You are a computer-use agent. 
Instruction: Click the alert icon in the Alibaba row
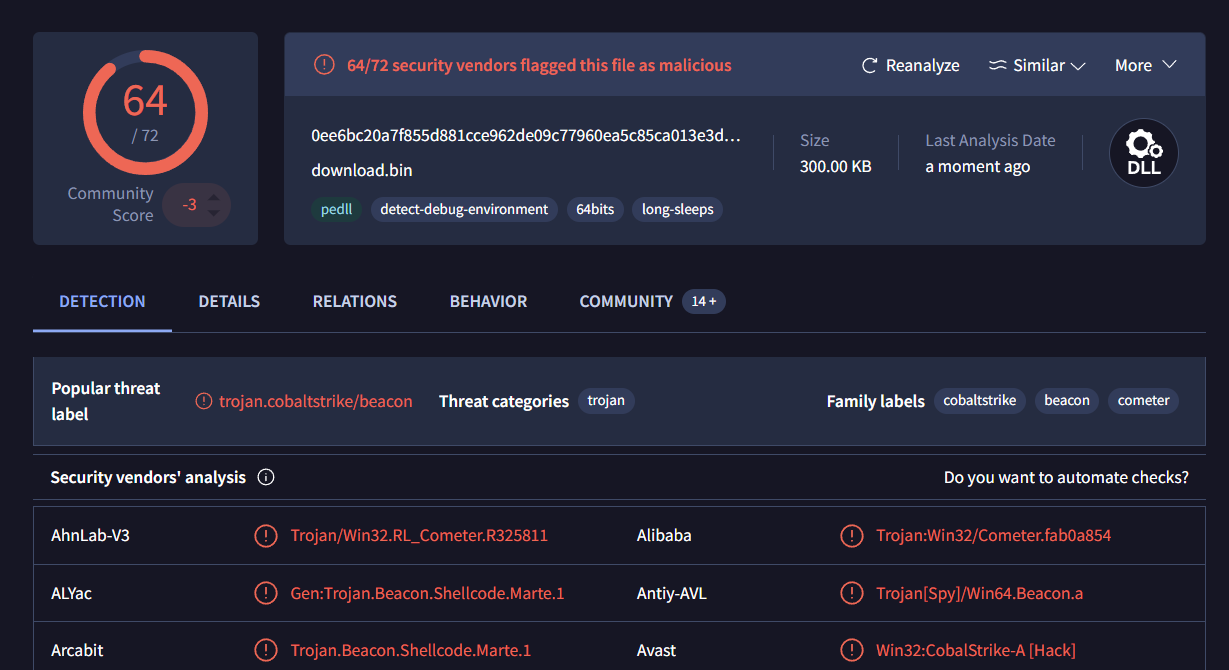click(851, 535)
